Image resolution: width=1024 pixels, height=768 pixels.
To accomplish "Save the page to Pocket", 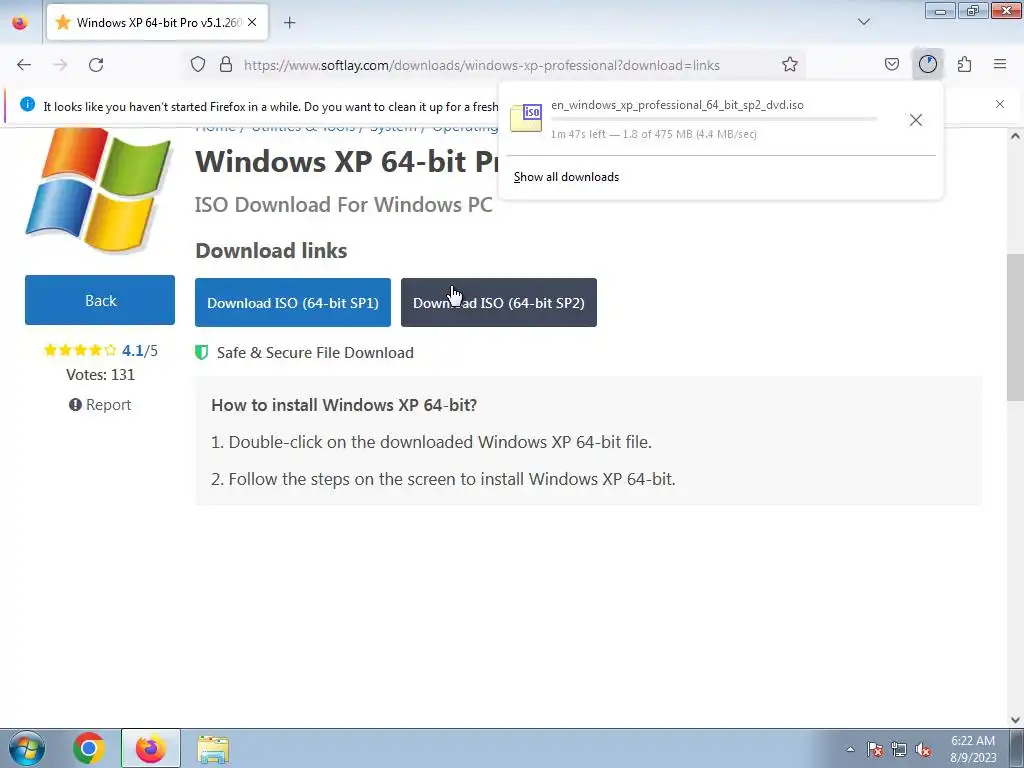I will click(891, 65).
